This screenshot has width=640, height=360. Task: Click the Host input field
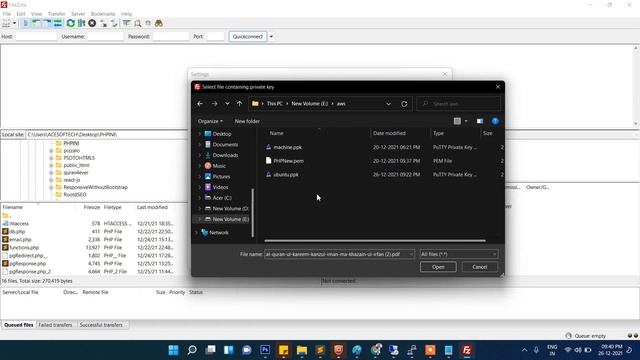point(36,37)
